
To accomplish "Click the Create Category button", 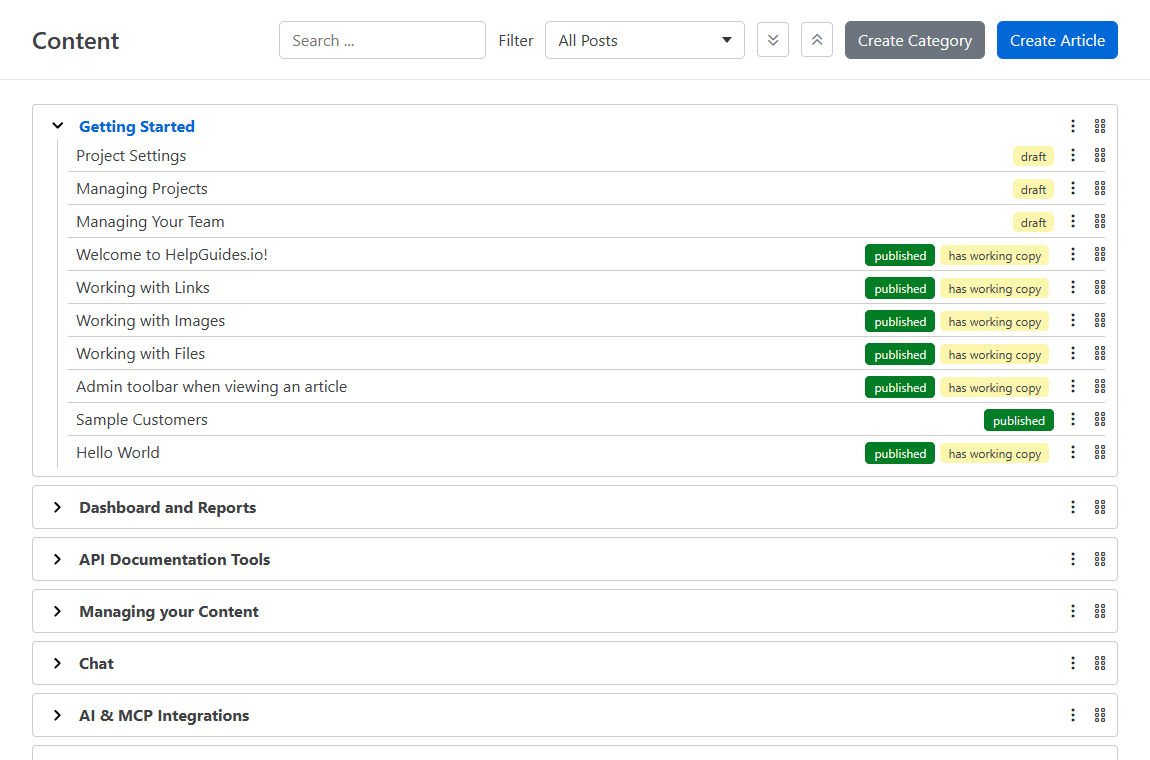I will click(x=915, y=40).
